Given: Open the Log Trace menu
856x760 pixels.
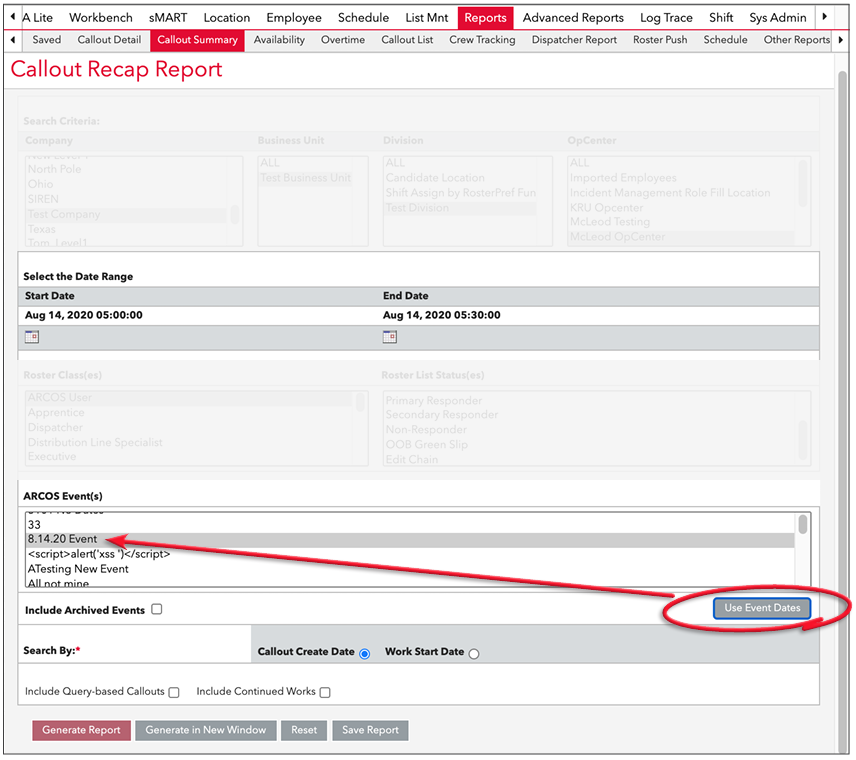Looking at the screenshot, I should 667,17.
